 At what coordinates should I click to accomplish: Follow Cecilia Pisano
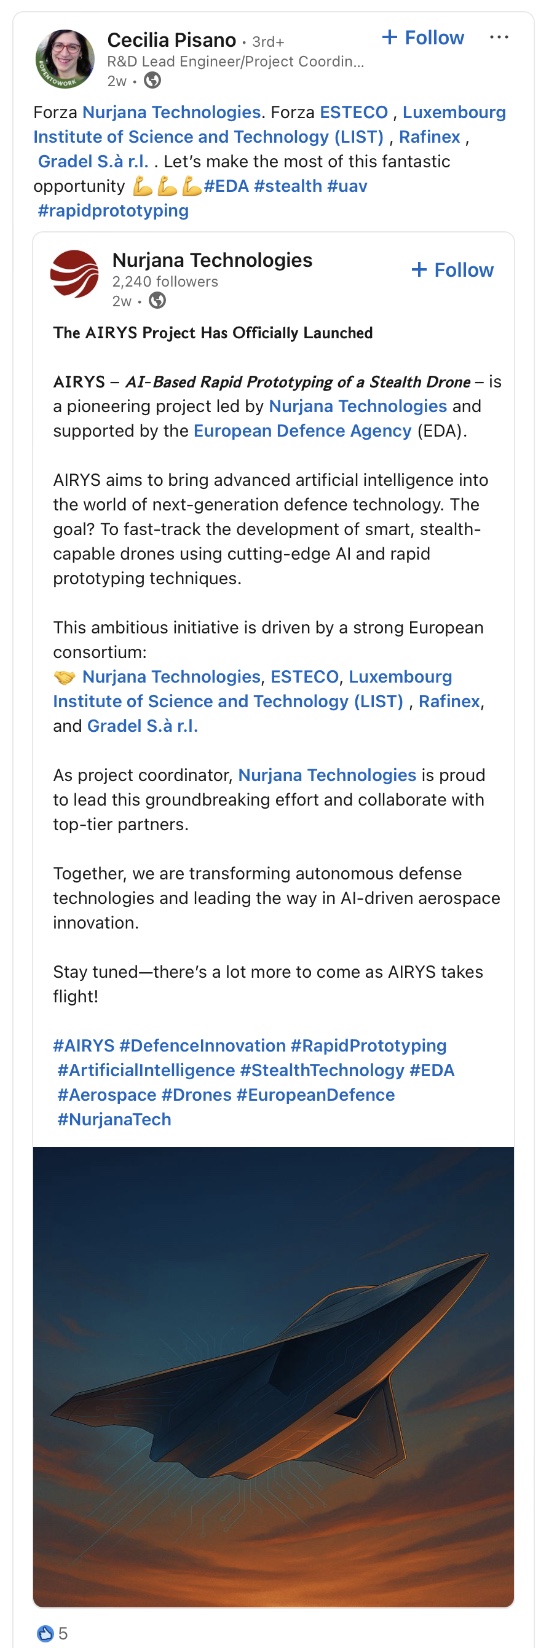423,38
